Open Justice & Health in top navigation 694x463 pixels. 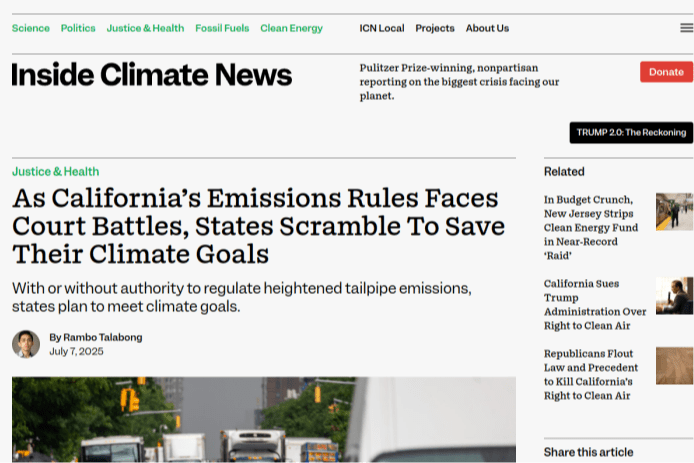[x=145, y=28]
